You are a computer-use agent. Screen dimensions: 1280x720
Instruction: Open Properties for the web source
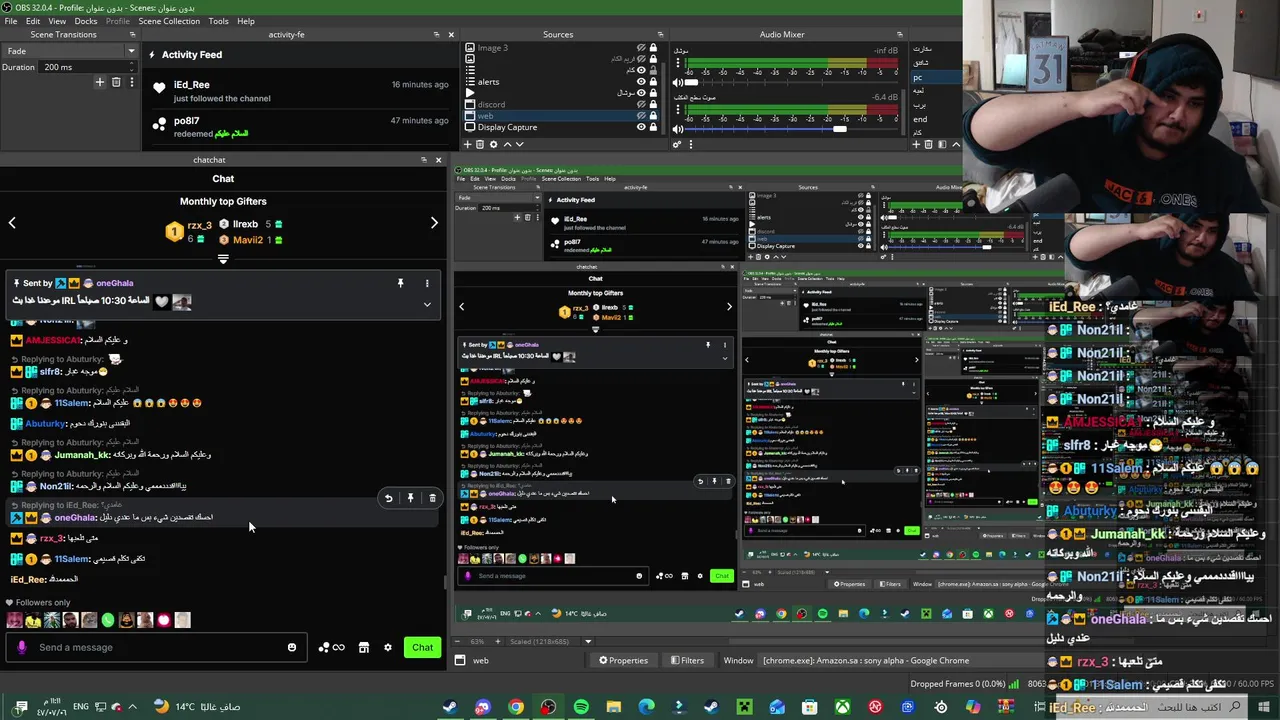[623, 660]
